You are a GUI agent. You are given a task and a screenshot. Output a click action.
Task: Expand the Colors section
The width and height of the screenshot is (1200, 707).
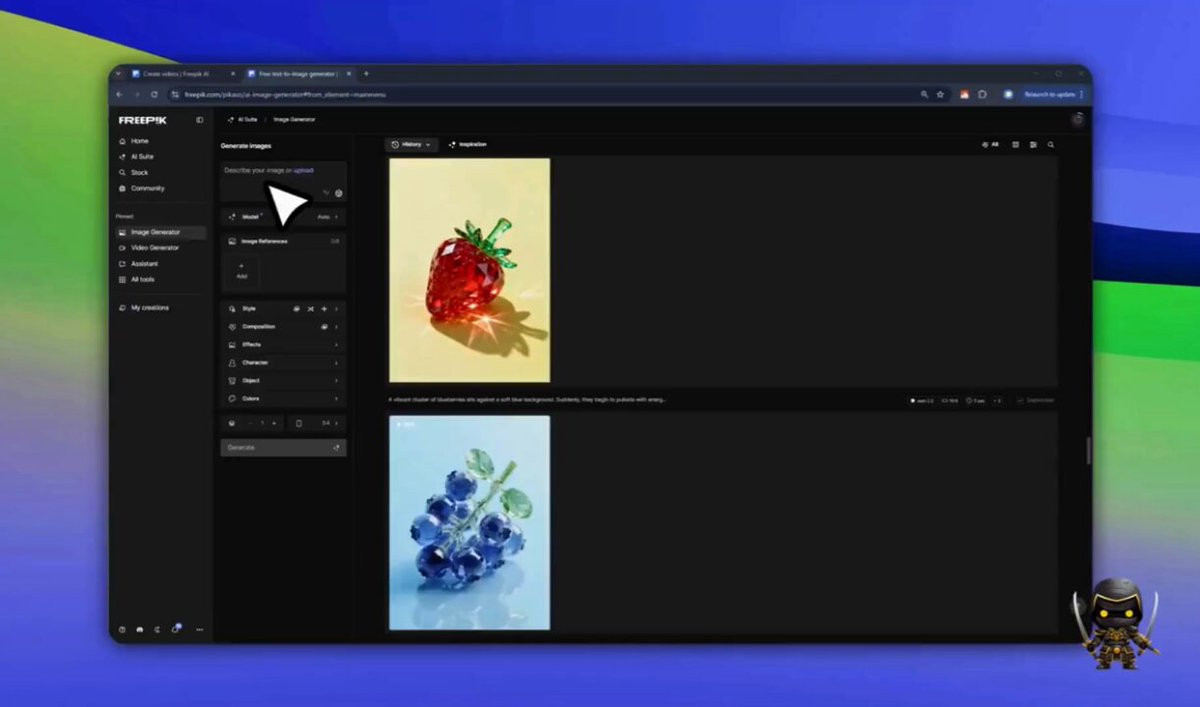pos(283,399)
